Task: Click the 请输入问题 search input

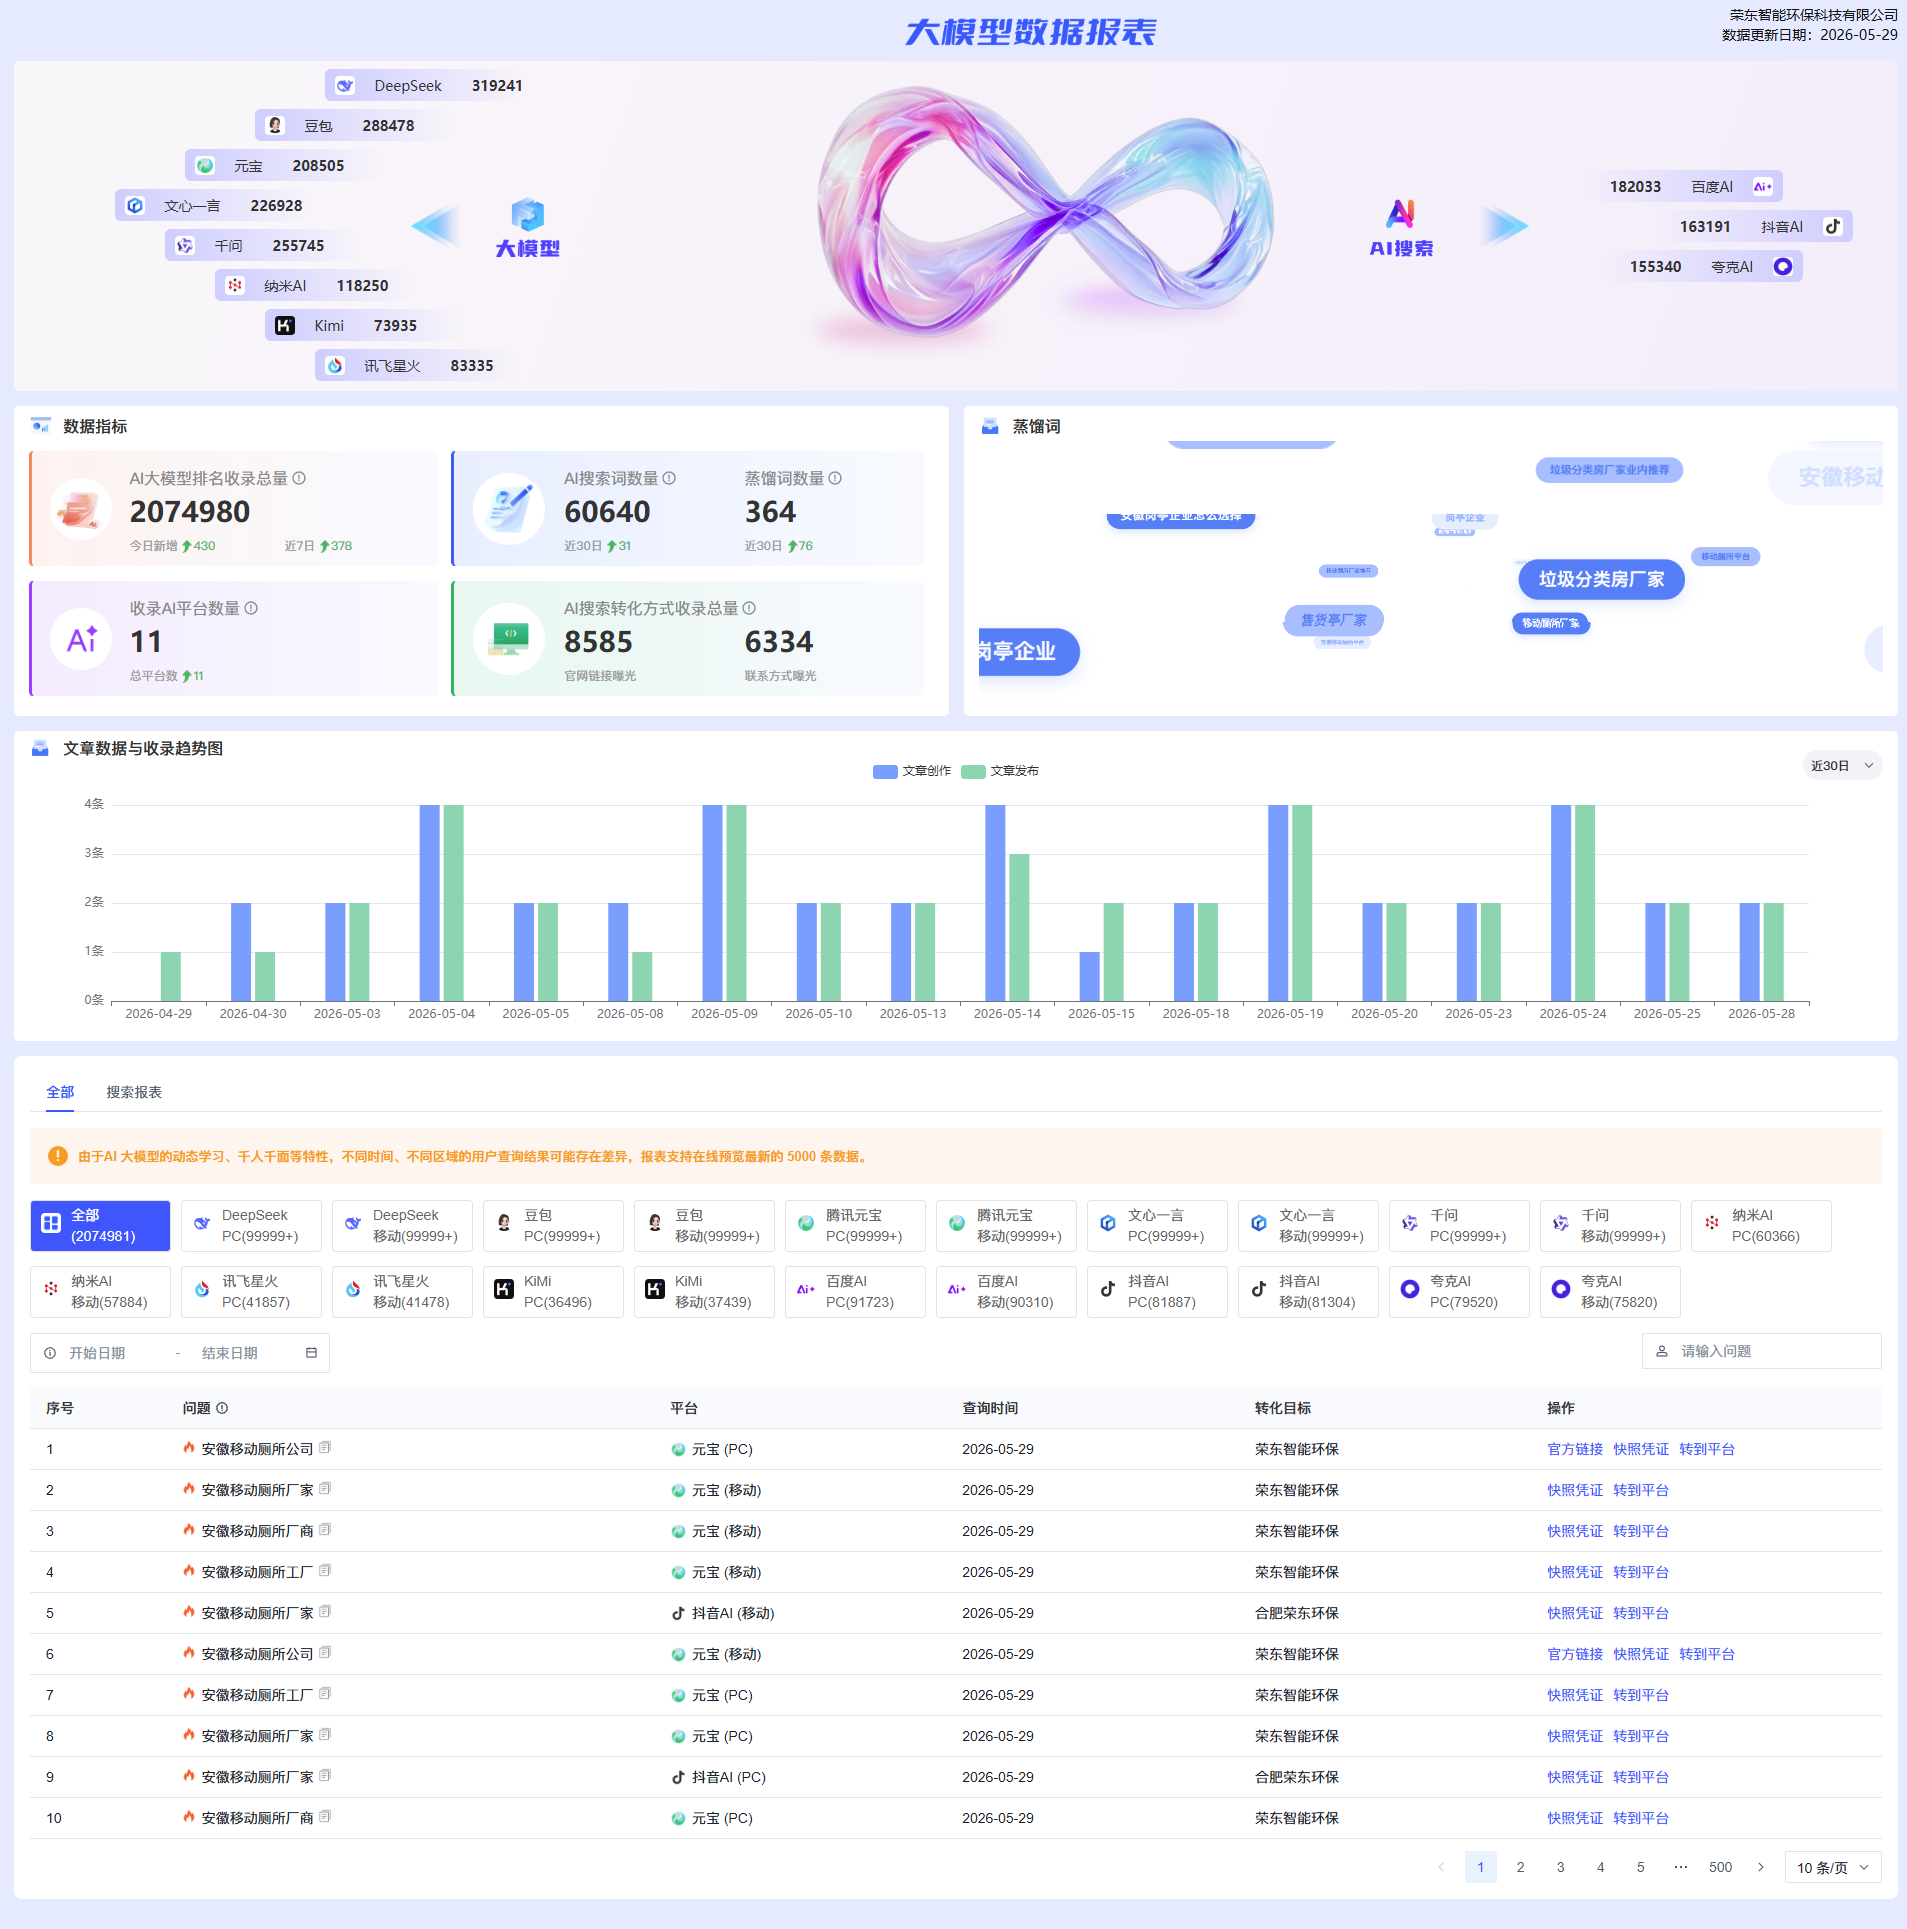Action: tap(1761, 1351)
